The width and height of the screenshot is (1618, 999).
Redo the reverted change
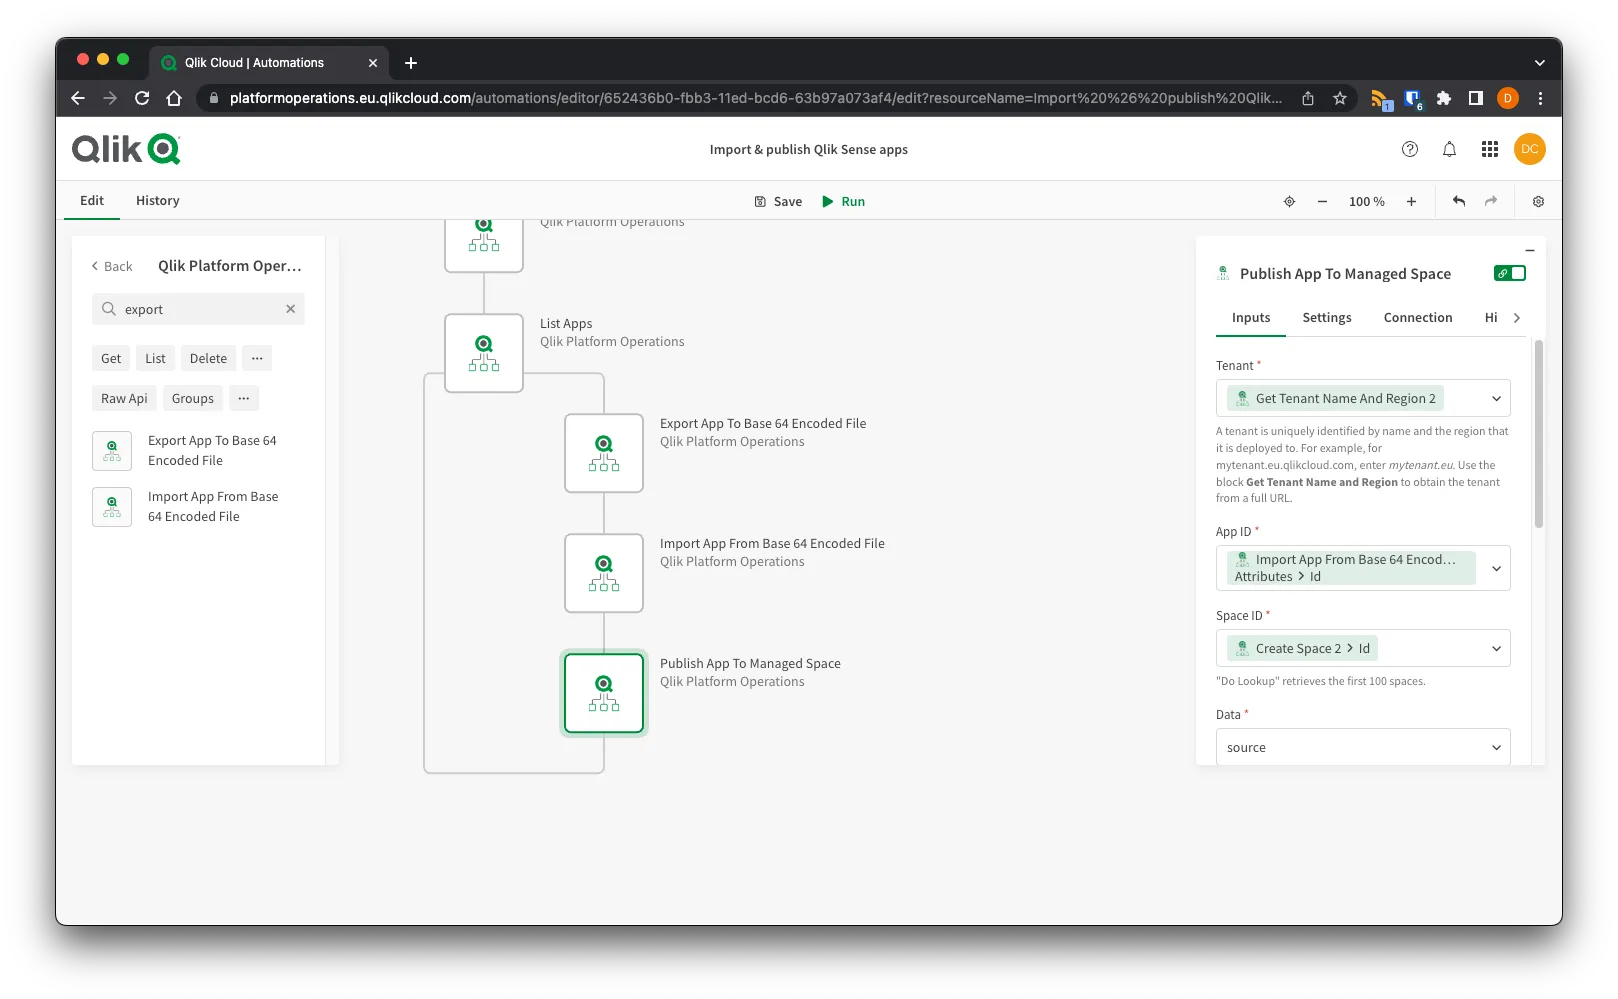click(1491, 201)
